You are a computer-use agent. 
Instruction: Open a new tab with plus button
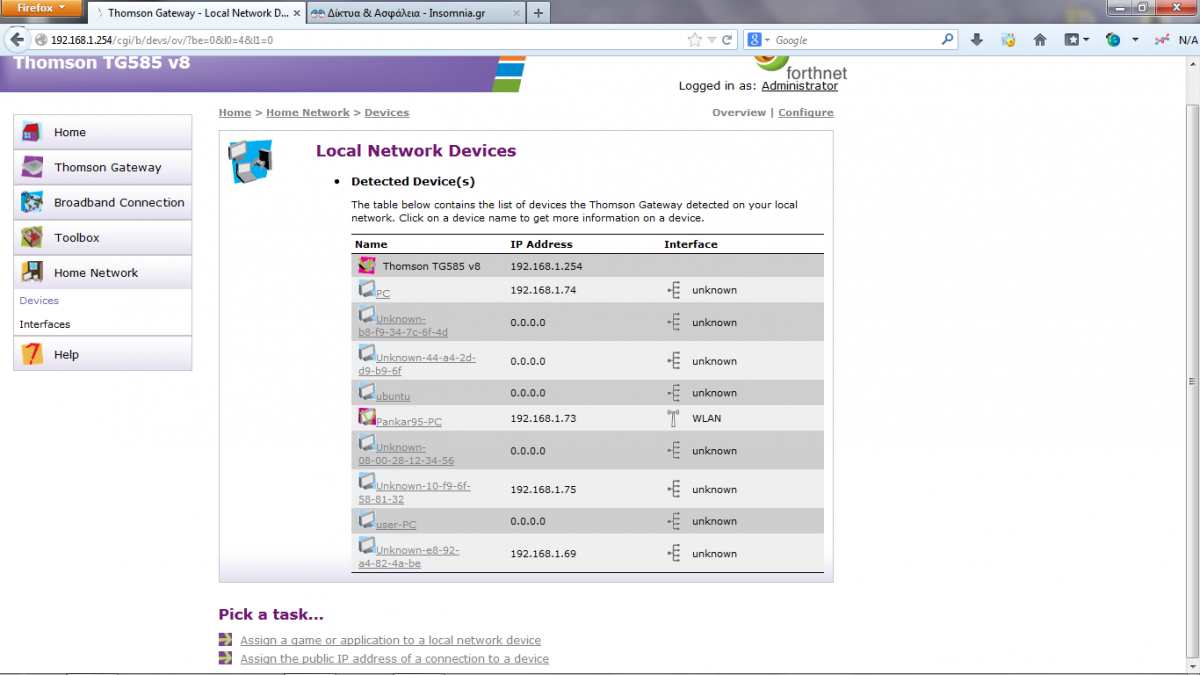(538, 13)
